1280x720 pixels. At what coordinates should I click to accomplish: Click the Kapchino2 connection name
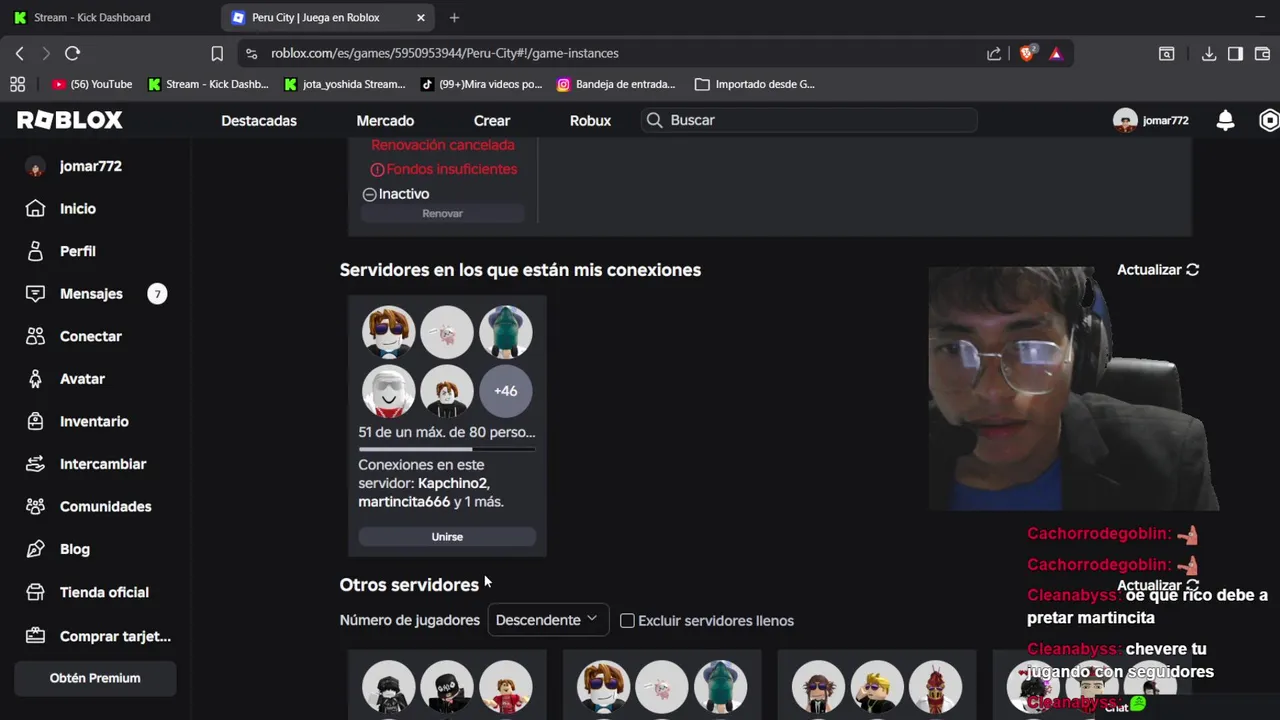(x=453, y=483)
